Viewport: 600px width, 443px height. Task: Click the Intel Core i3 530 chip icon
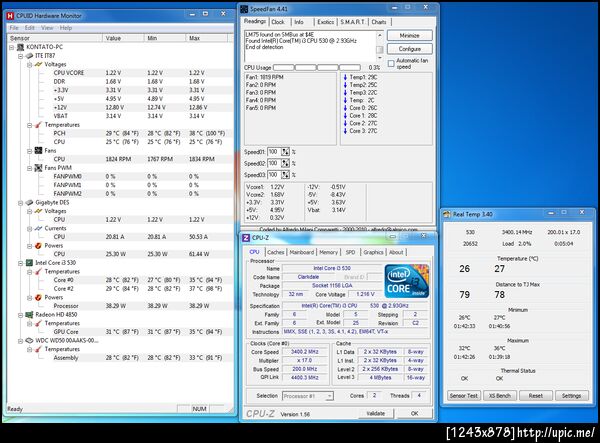29,263
